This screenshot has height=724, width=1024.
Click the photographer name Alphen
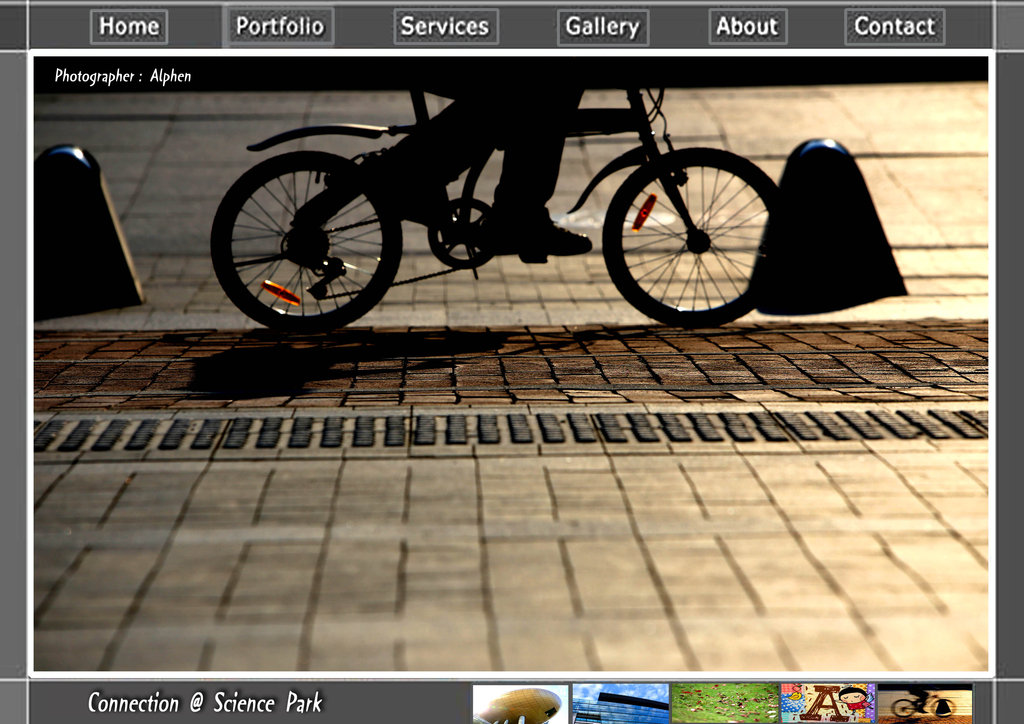[170, 76]
